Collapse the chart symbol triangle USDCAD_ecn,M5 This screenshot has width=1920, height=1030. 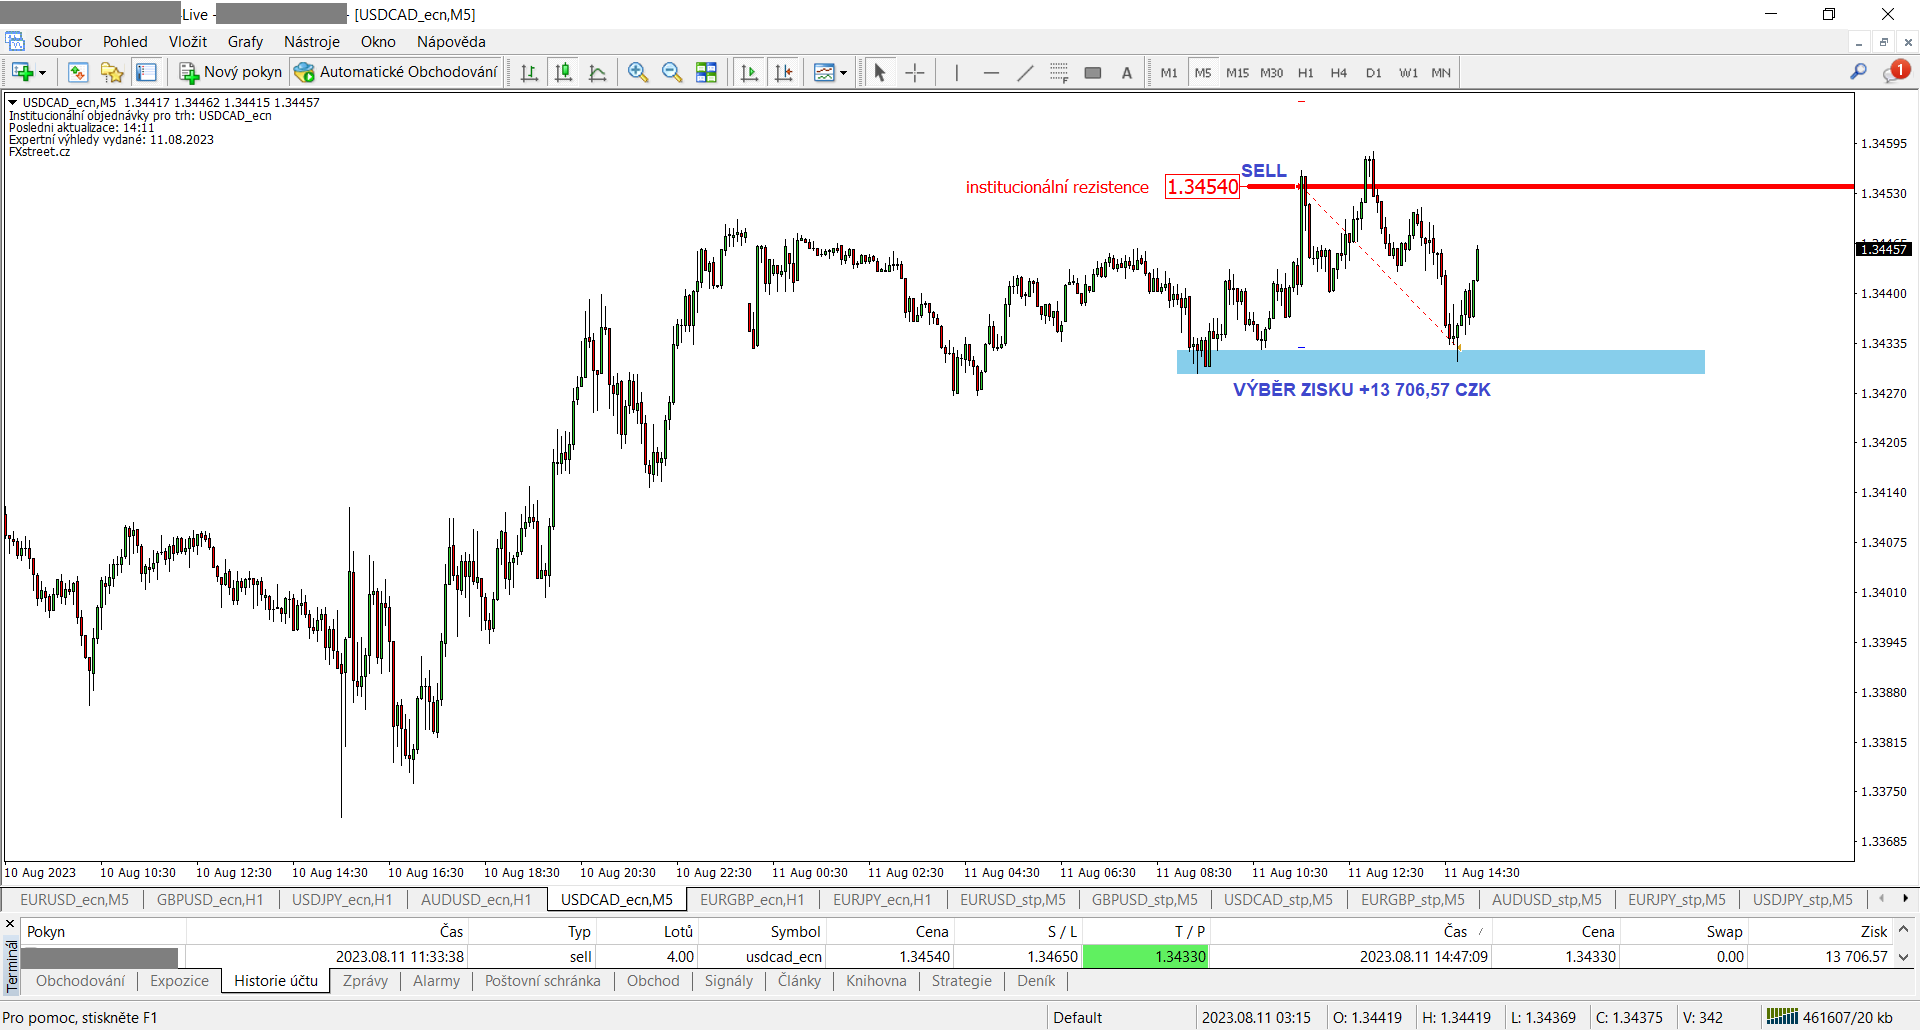13,102
